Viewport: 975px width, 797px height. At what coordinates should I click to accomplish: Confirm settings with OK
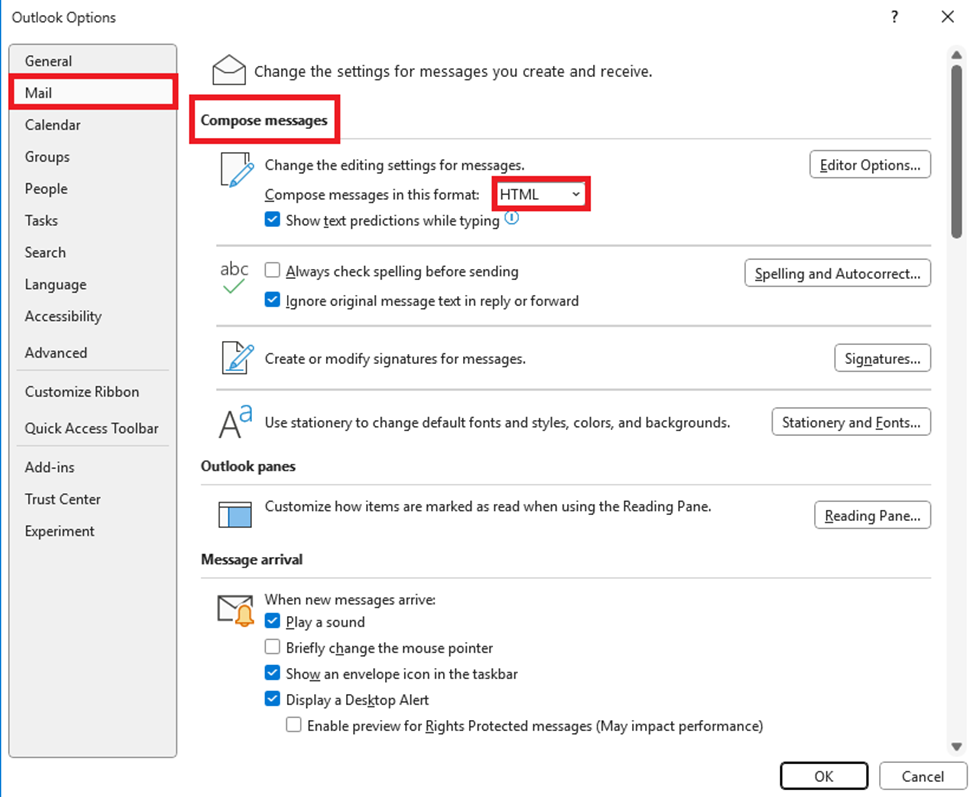point(823,776)
